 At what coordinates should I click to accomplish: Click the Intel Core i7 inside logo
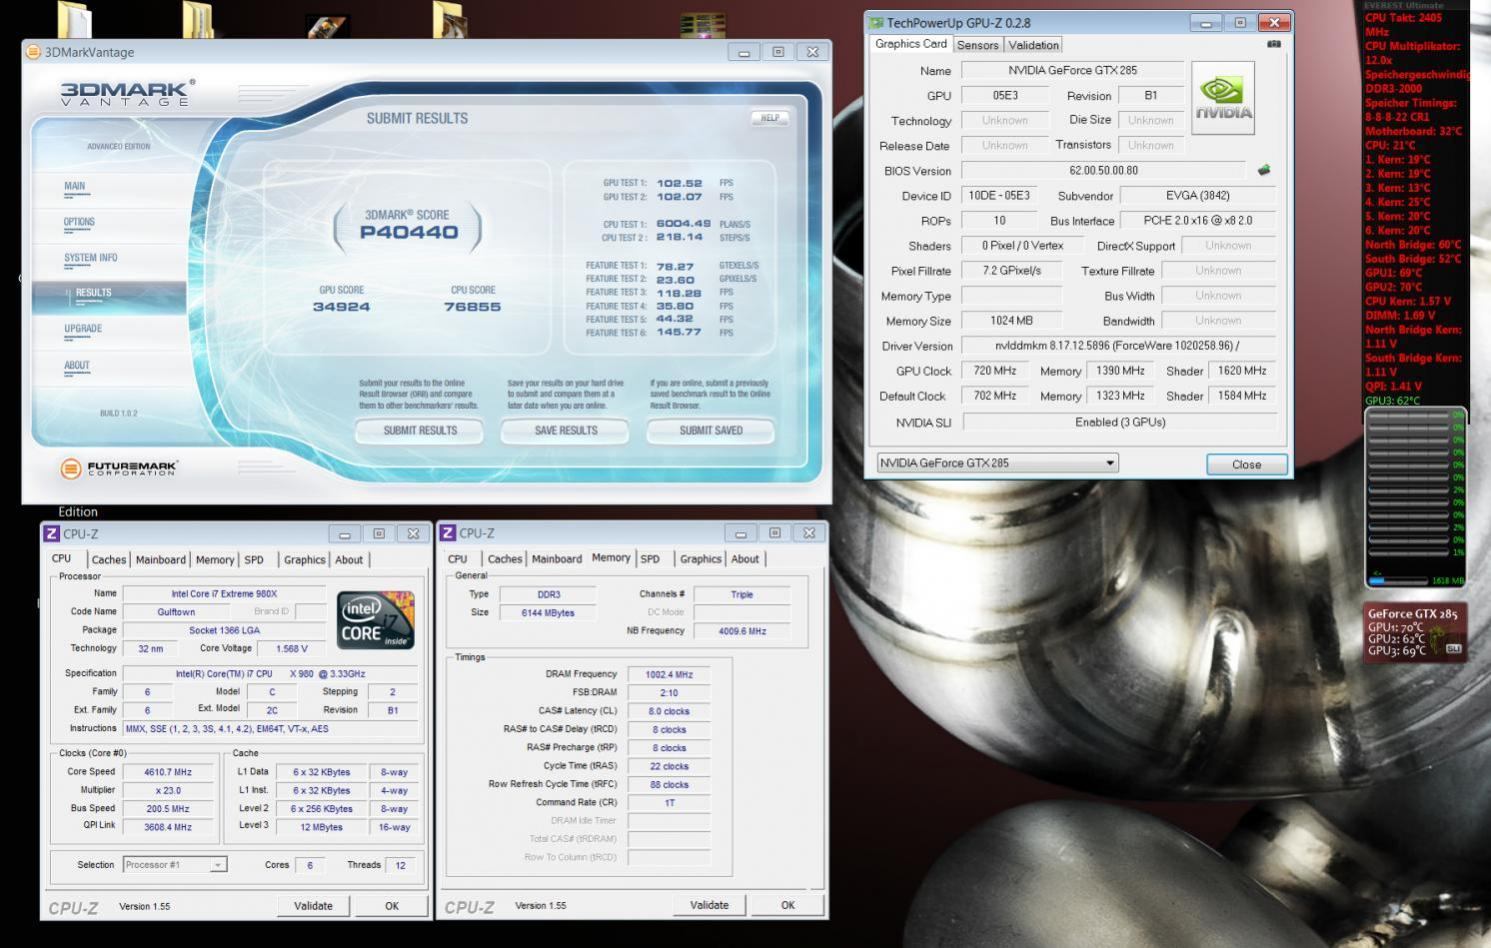(x=375, y=620)
